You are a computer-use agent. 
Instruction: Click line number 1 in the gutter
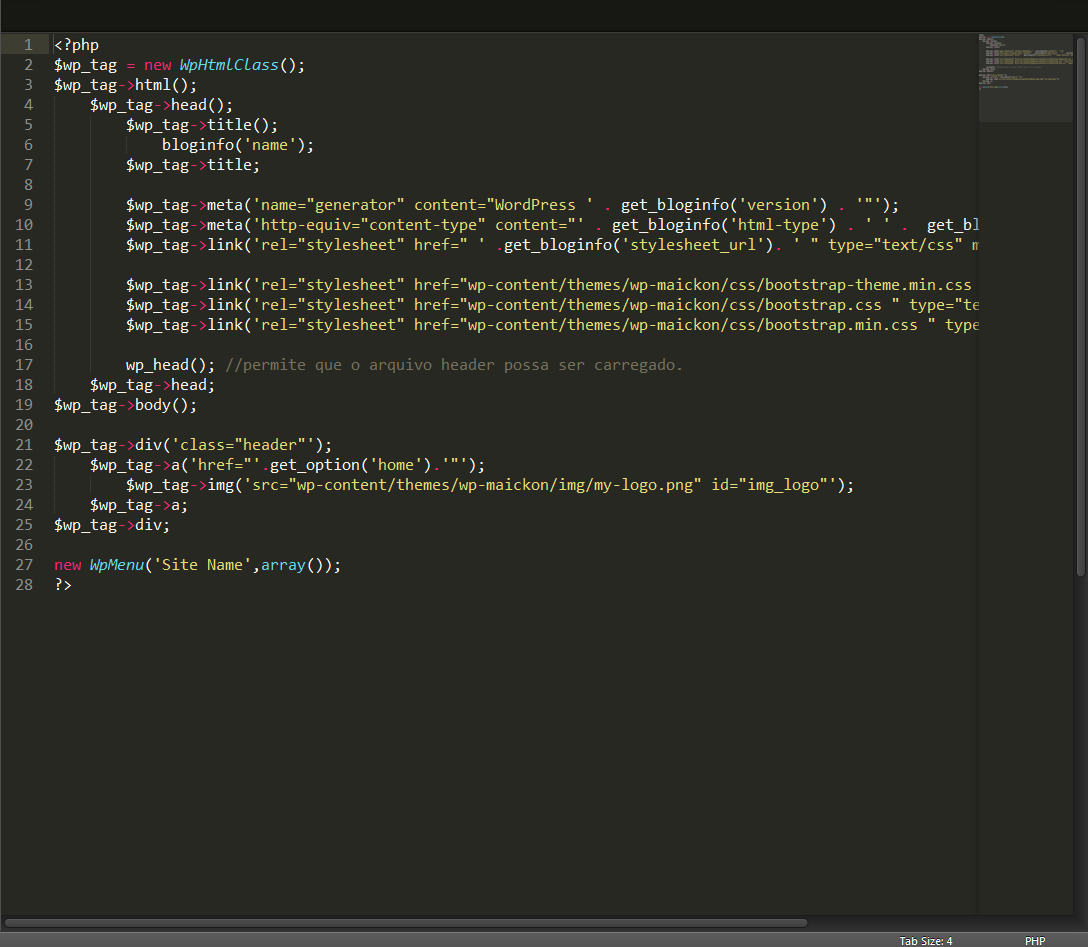tap(28, 45)
